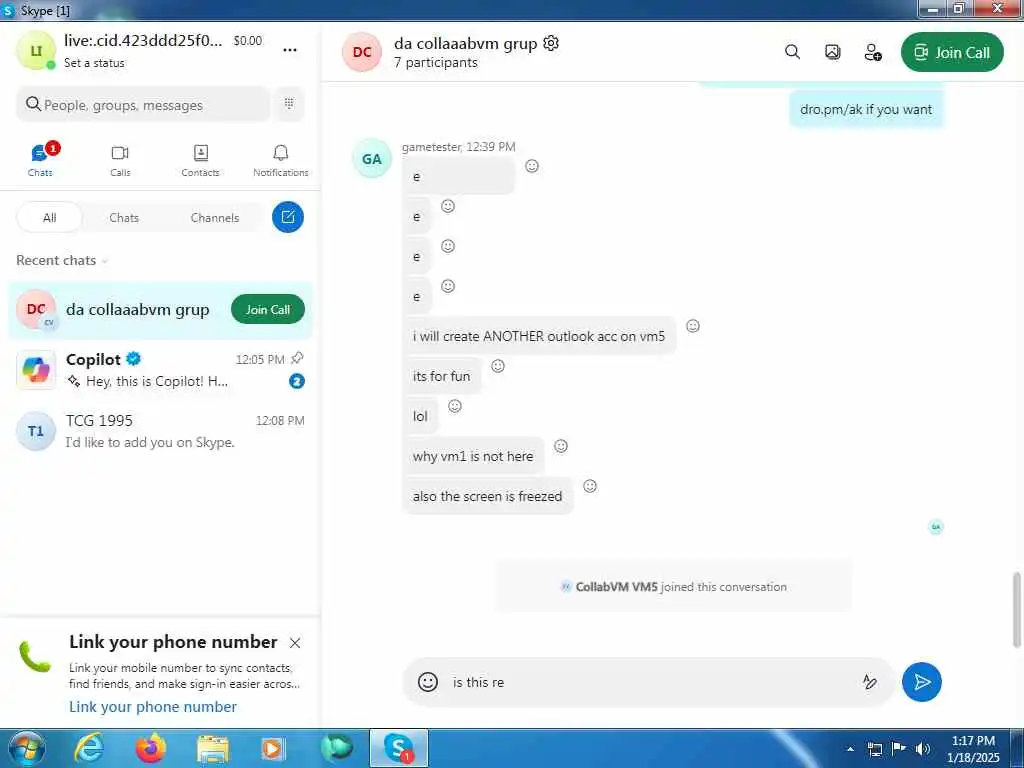React to 'also the screen is freezed' message
Screen dimensions: 1024x768
click(590, 486)
